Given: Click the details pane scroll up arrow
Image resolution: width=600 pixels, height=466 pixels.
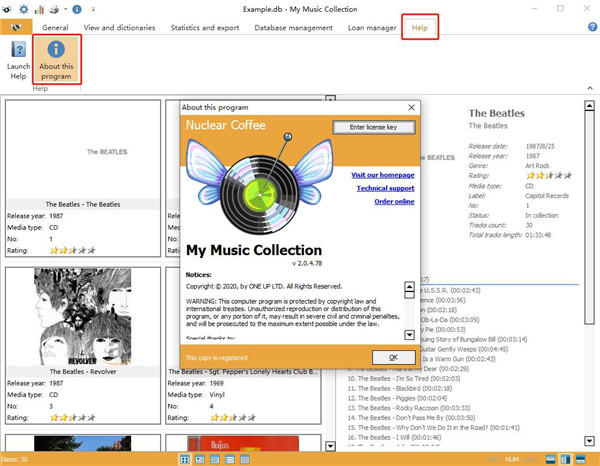Looking at the screenshot, I should point(589,105).
